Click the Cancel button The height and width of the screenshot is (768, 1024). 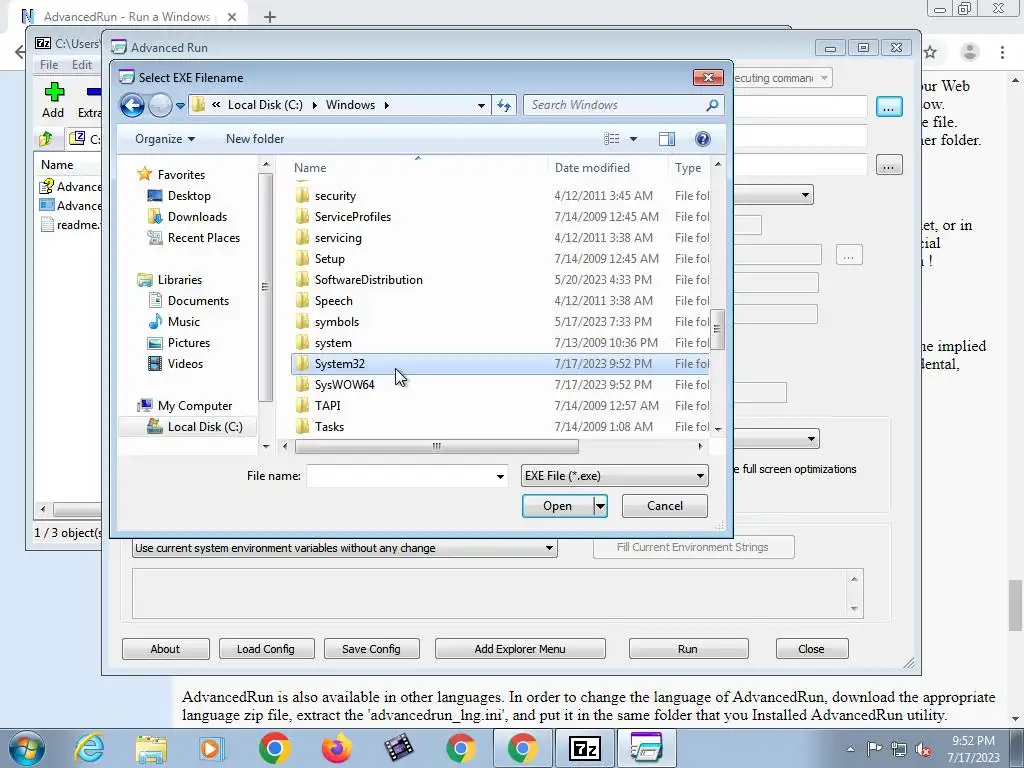coord(664,505)
